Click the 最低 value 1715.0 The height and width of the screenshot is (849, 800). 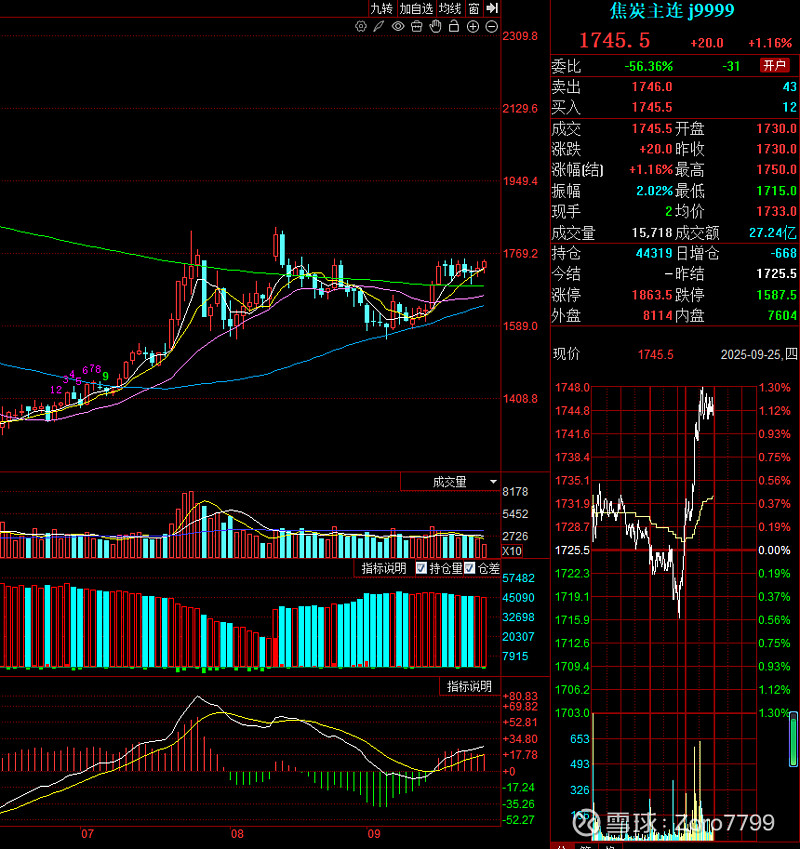click(776, 191)
